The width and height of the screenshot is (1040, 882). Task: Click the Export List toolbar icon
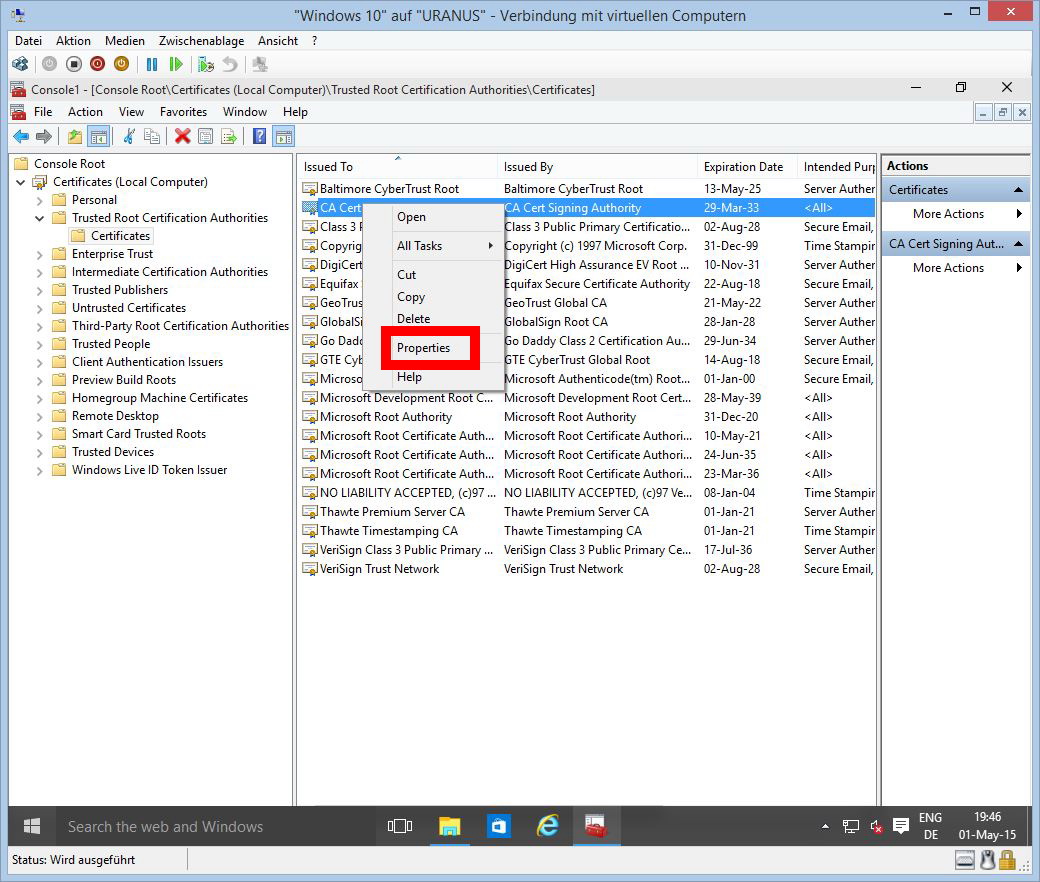coord(229,137)
